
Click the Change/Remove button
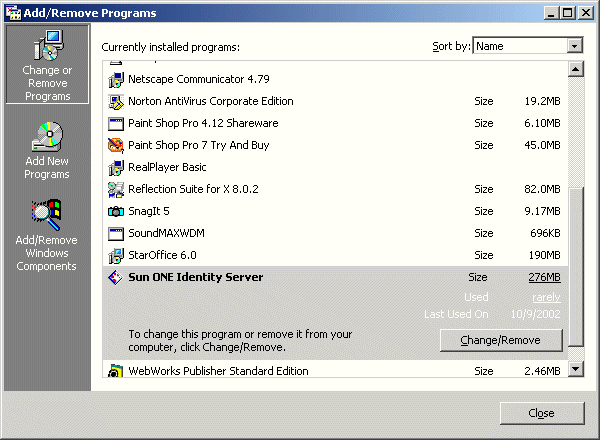tap(501, 340)
